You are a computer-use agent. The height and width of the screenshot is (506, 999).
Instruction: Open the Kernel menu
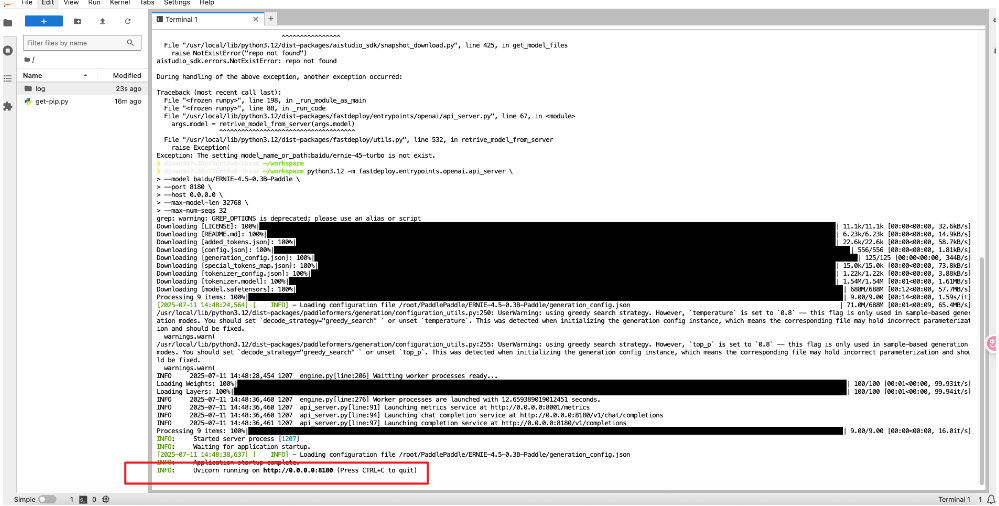pos(120,3)
